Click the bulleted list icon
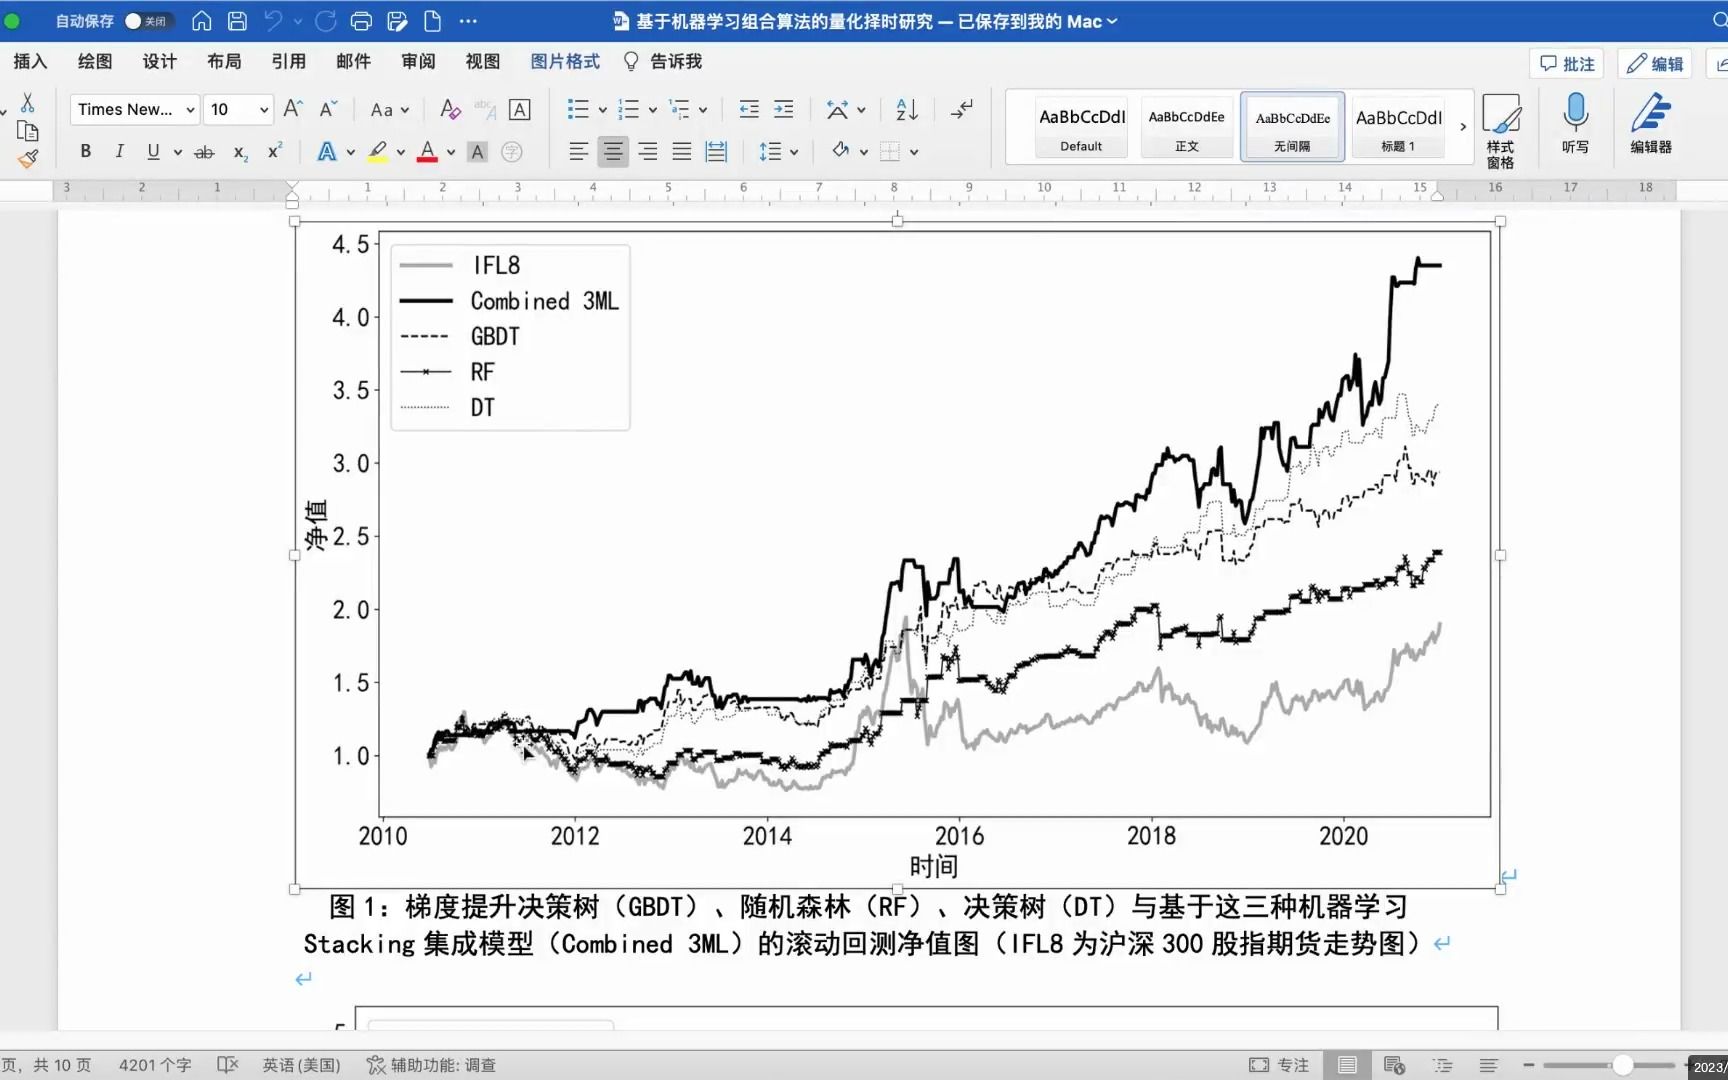The width and height of the screenshot is (1728, 1080). (578, 109)
